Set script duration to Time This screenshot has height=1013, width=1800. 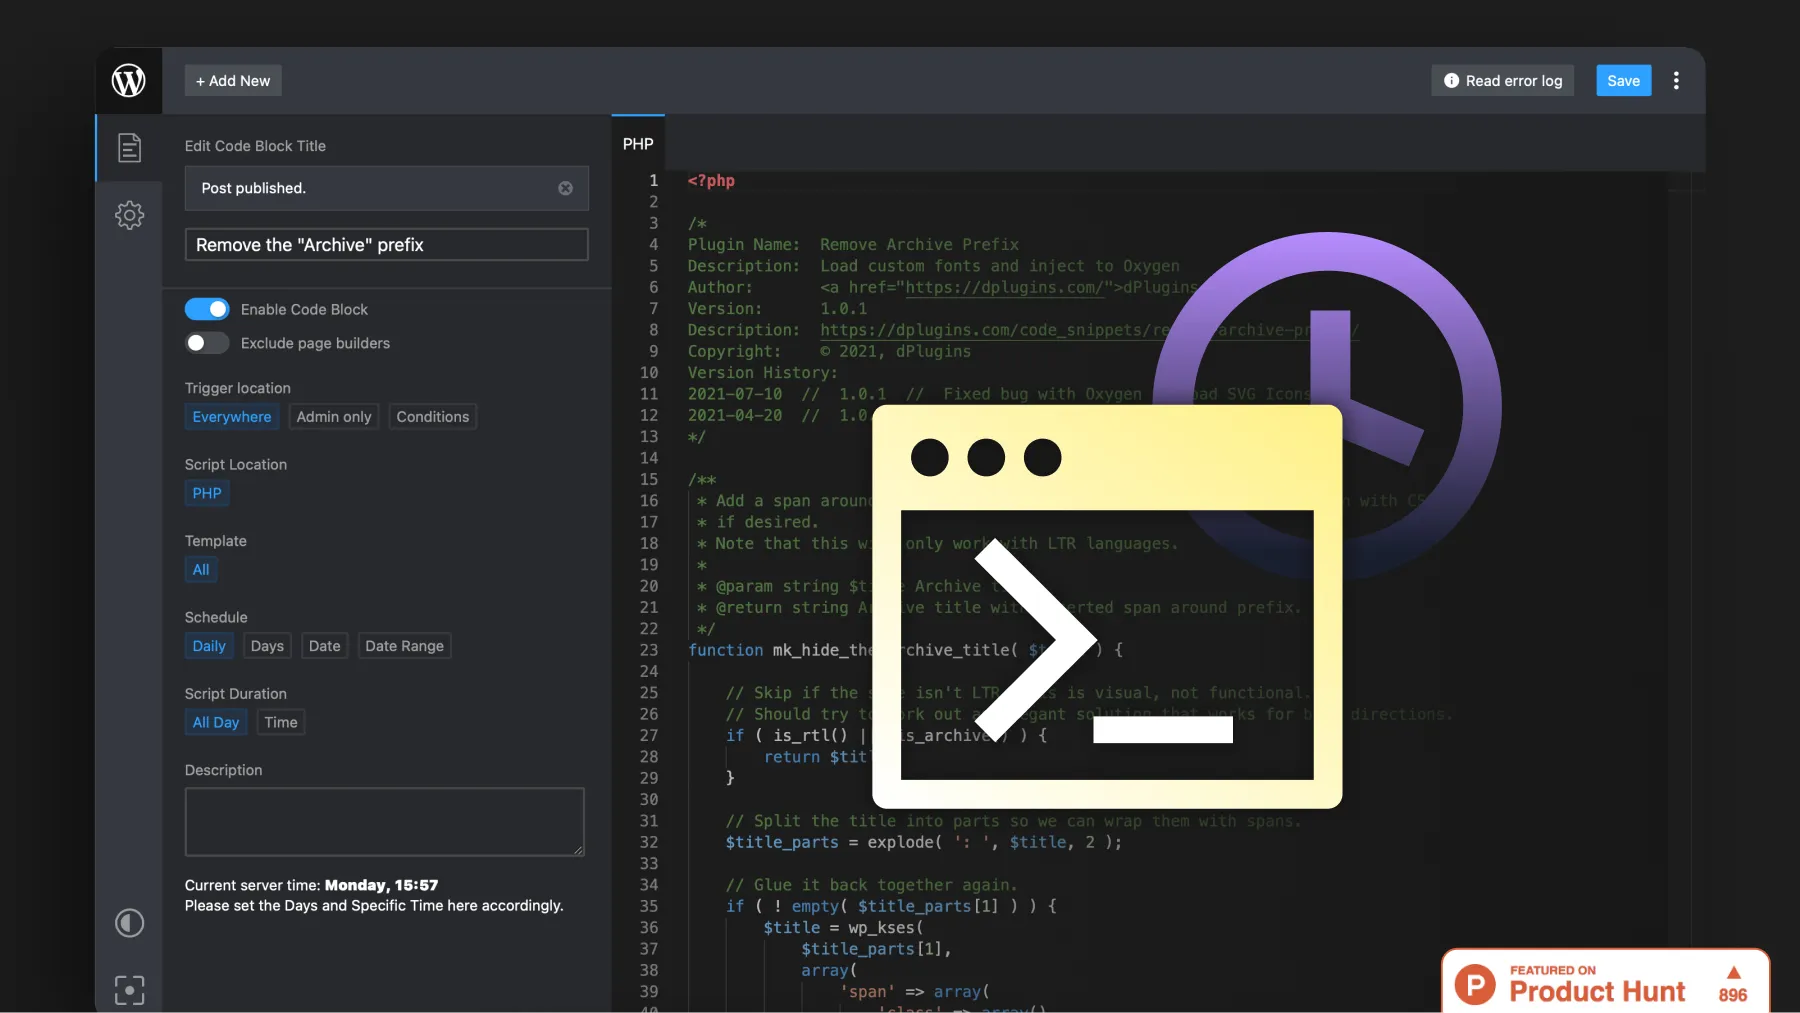280,722
